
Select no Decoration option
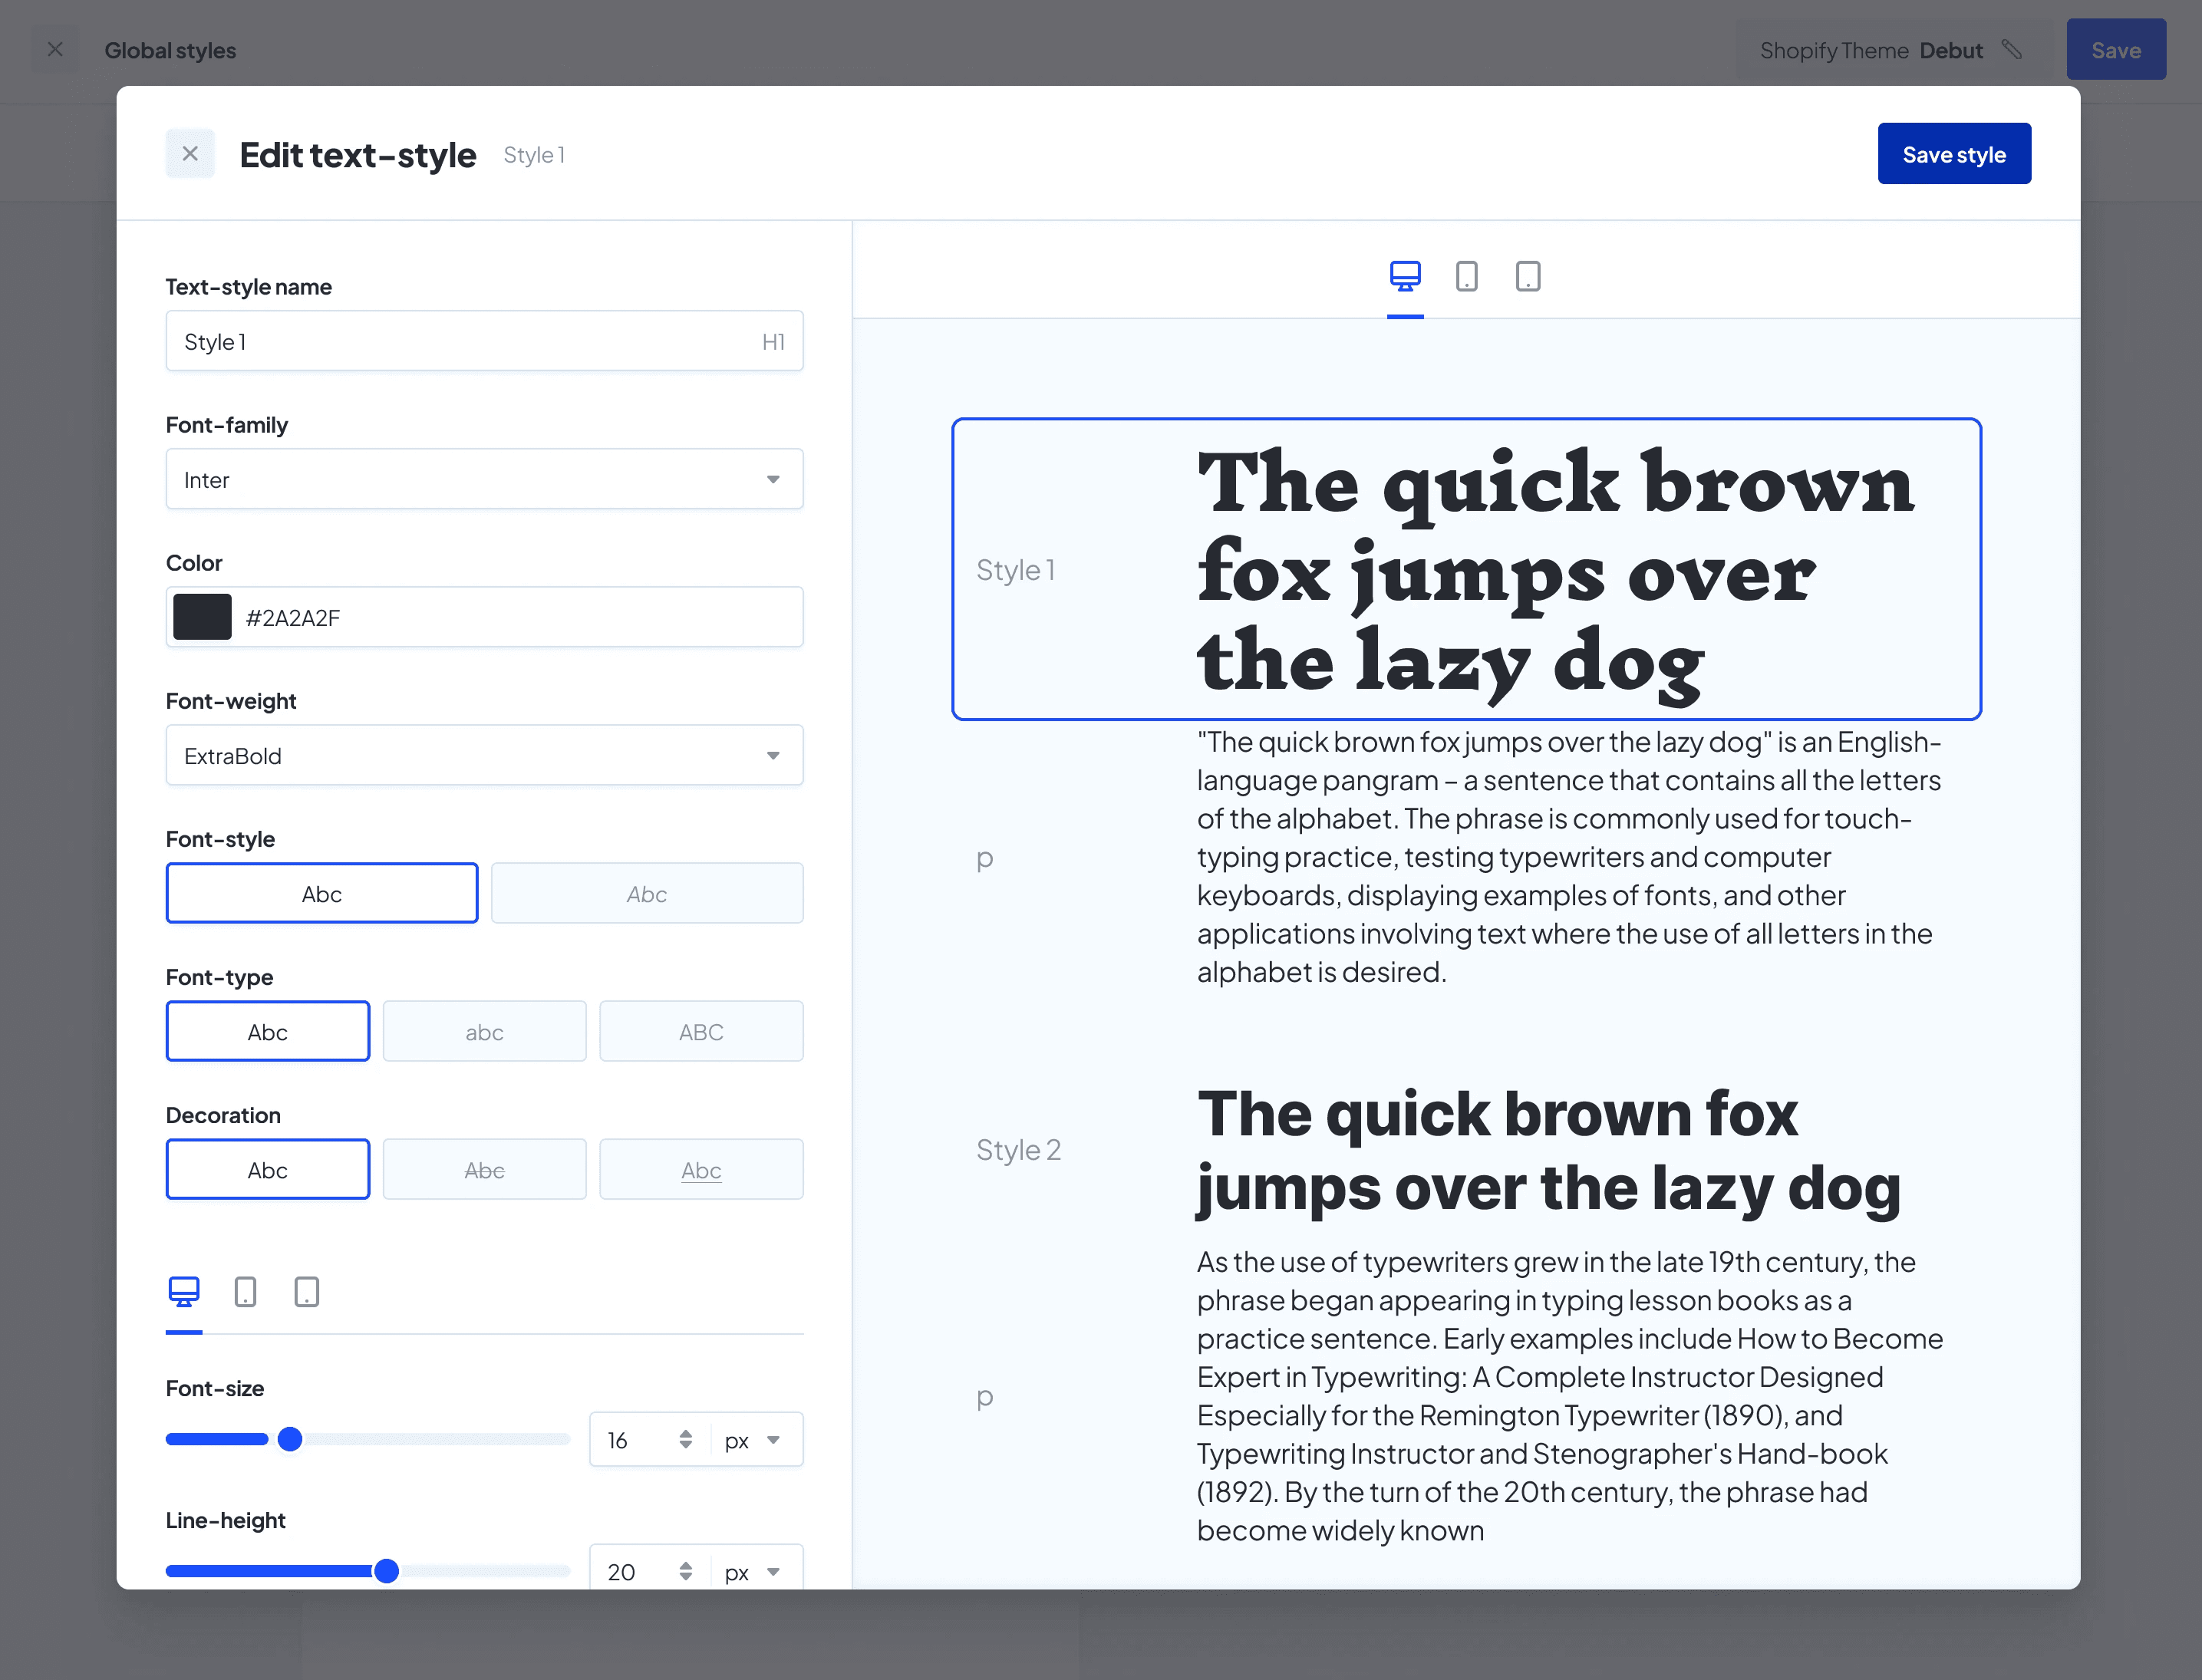[x=268, y=1169]
